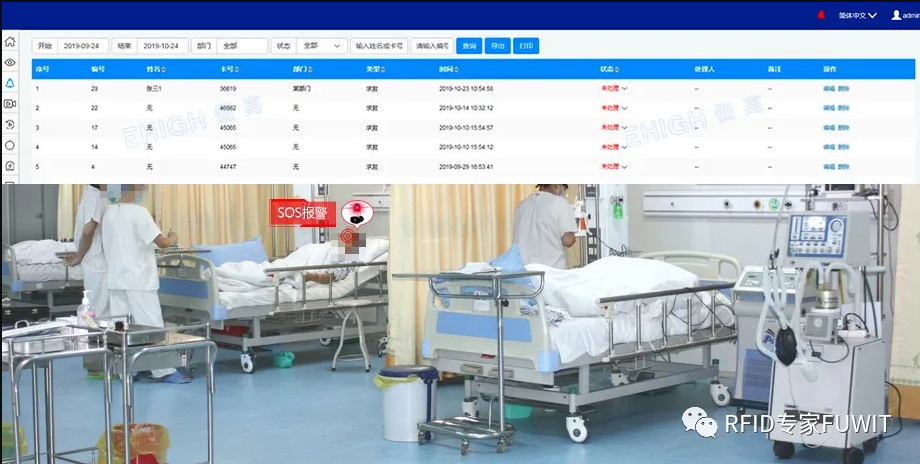Image resolution: width=920 pixels, height=464 pixels.
Task: Click the 打印 print button
Action: pyautogui.click(x=526, y=46)
